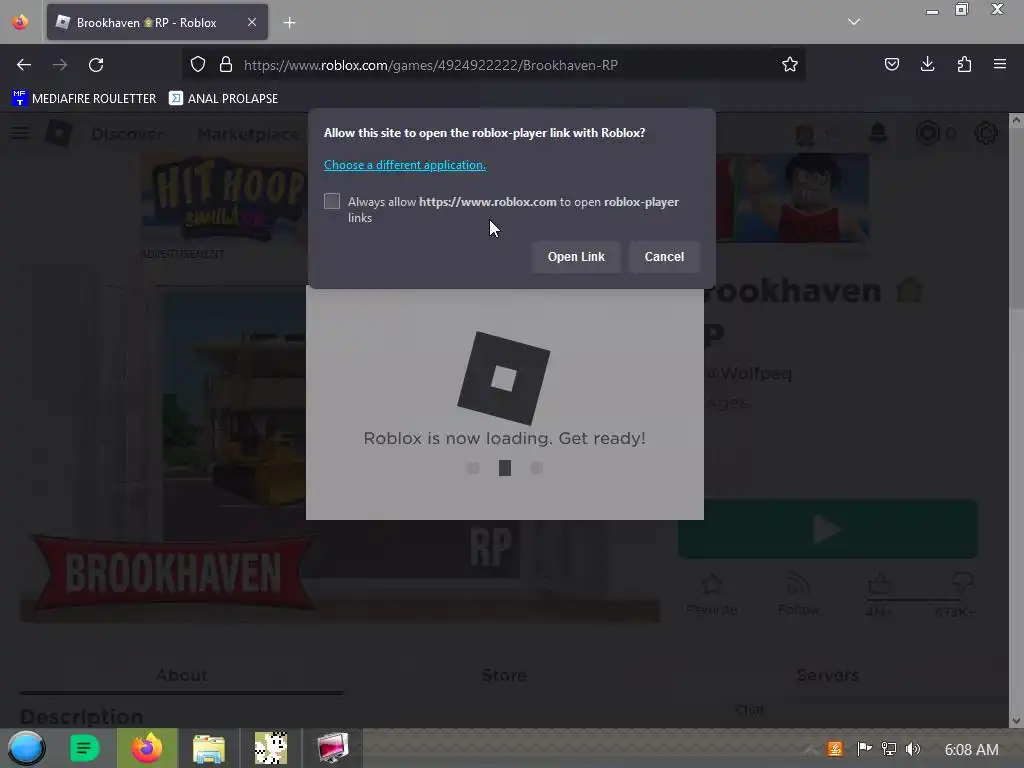Tick the Always allow roblox-player links checkbox
Screen dimensions: 1024x768
[332, 201]
